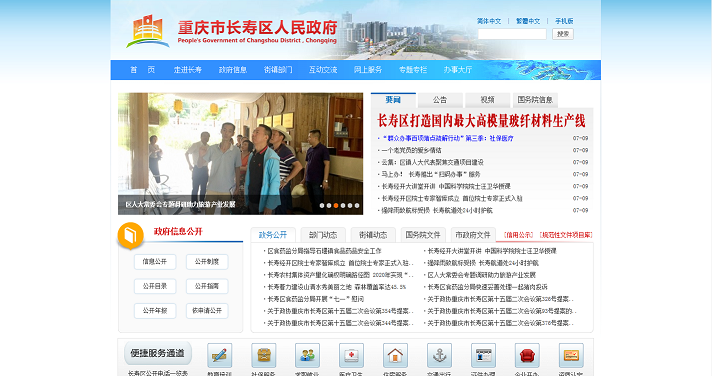Click the 信息公开 button
The image size is (712, 376).
click(155, 262)
